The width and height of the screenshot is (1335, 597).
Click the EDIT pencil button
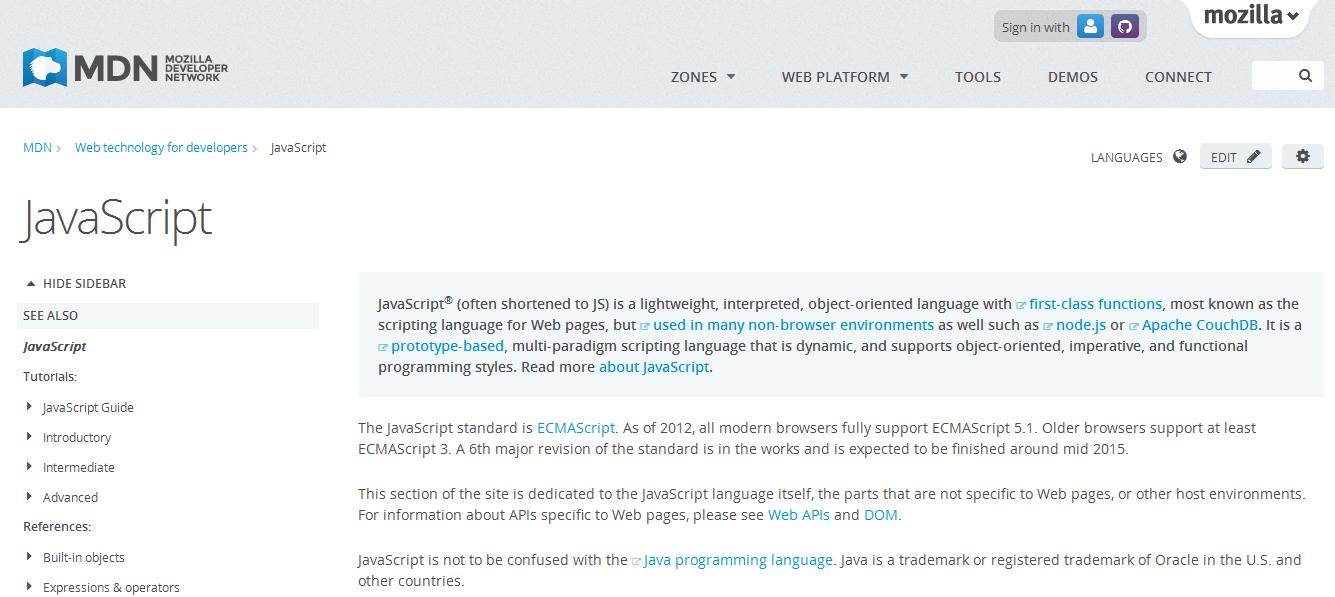tap(1235, 156)
